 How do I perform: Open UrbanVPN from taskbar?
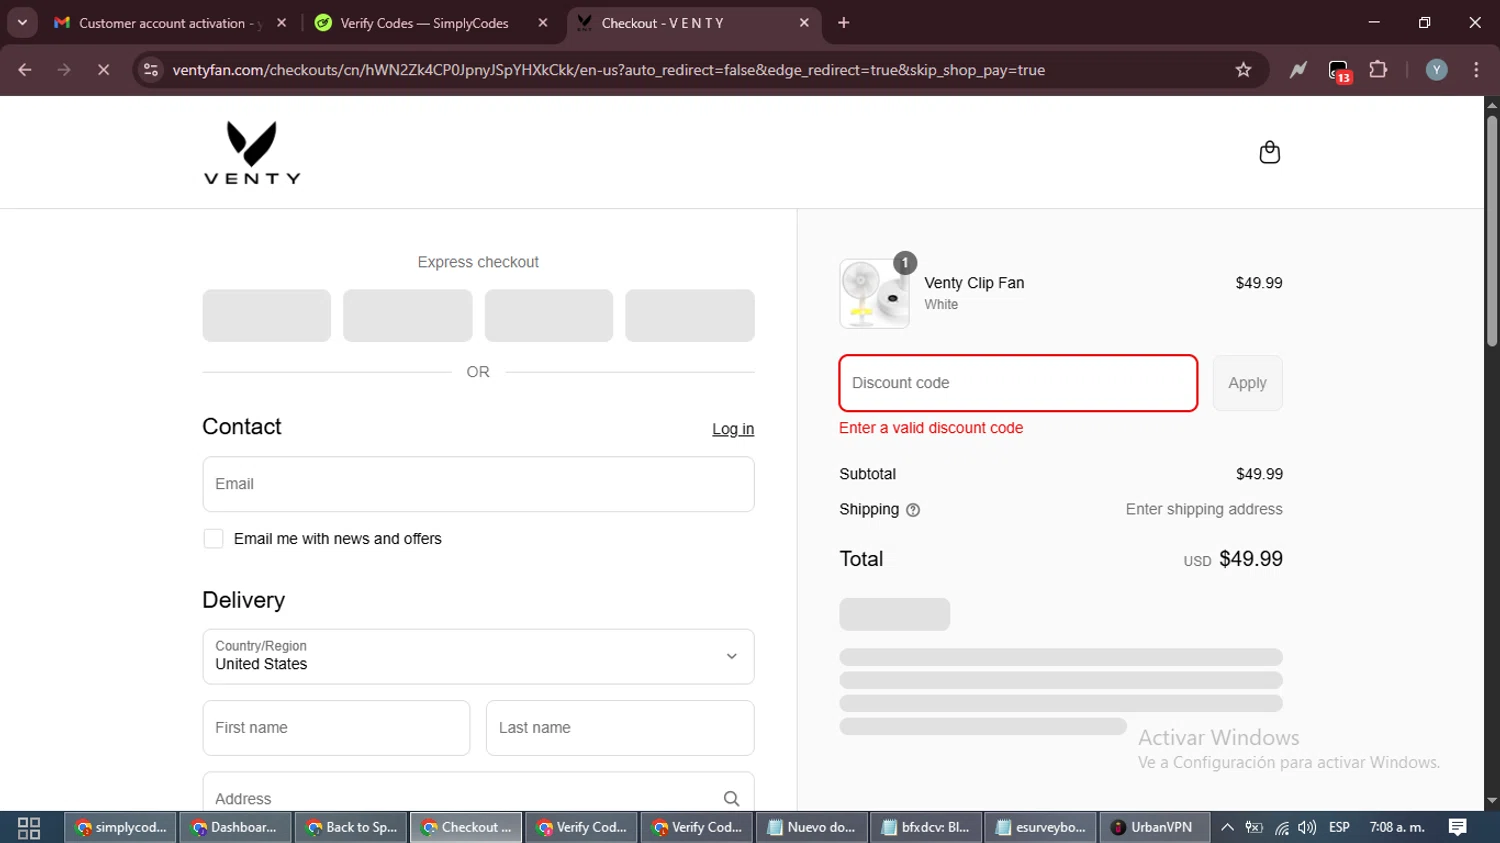pyautogui.click(x=1155, y=827)
